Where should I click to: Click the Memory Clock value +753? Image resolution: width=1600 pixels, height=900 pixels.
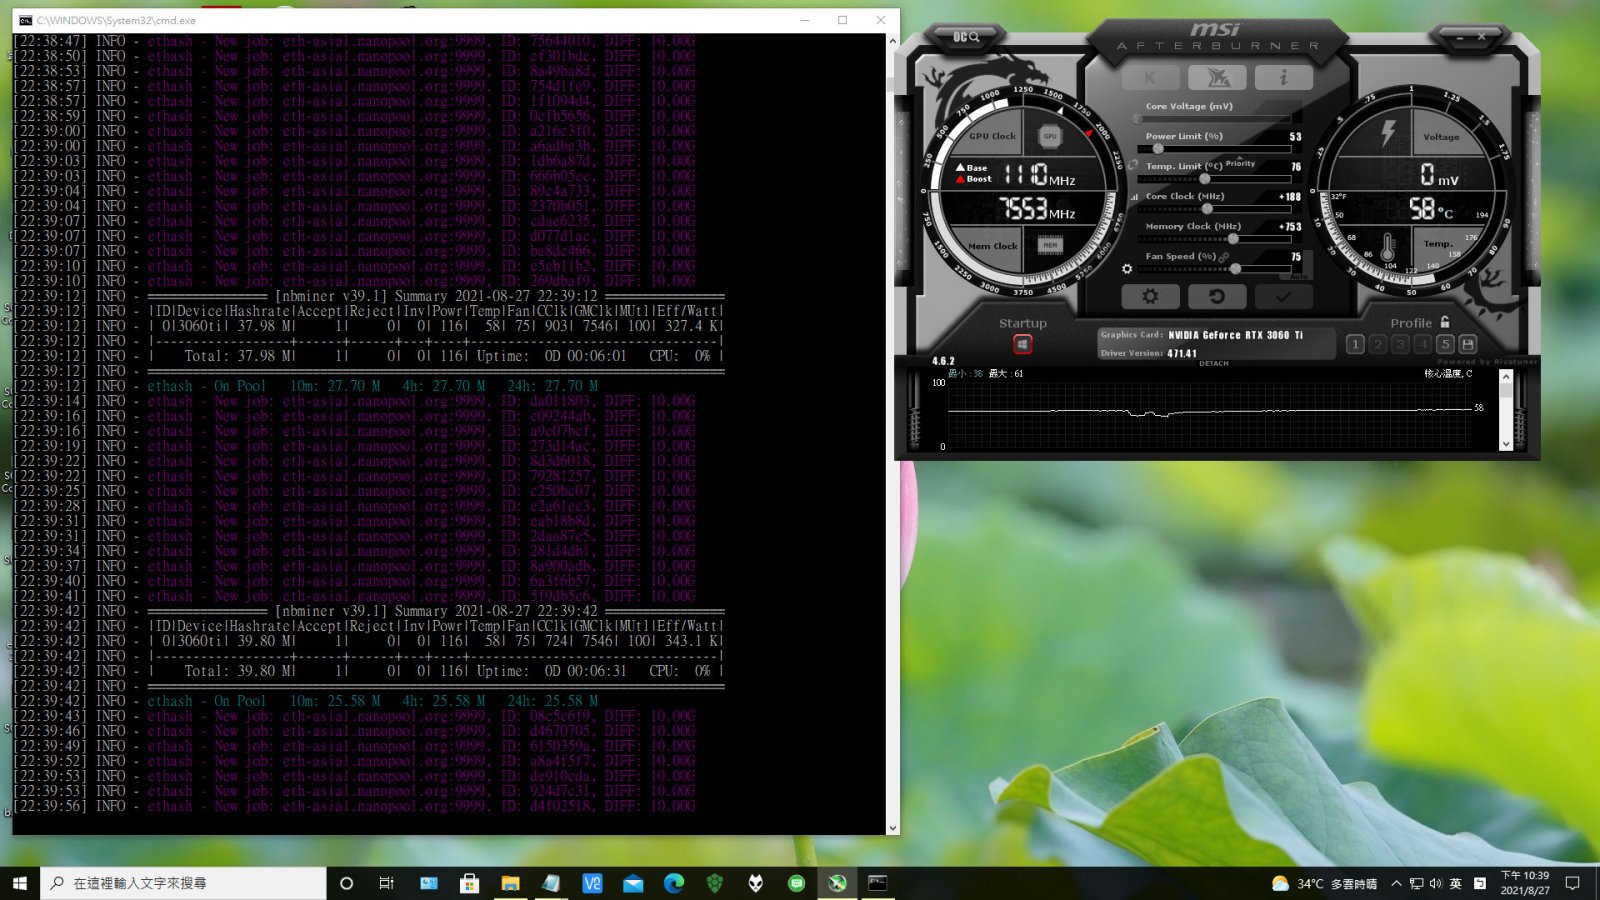[1290, 227]
